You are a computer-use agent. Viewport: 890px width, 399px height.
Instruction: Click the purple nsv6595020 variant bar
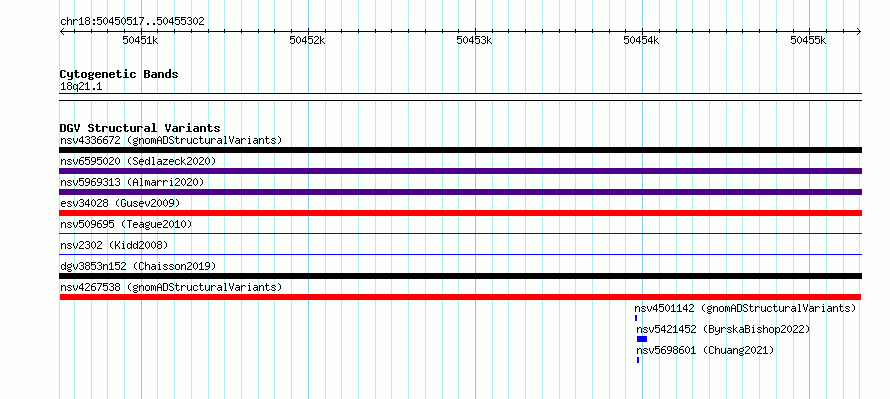coord(460,171)
